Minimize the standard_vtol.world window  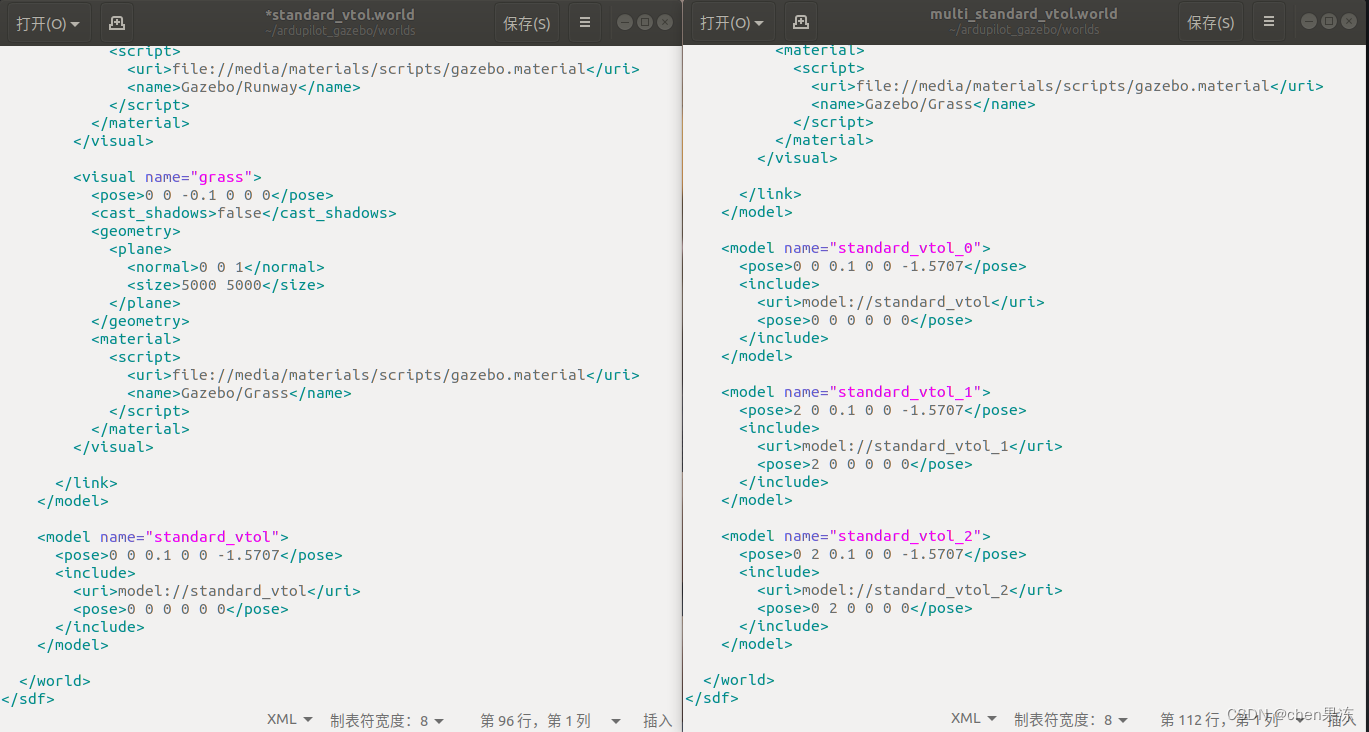pyautogui.click(x=624, y=22)
